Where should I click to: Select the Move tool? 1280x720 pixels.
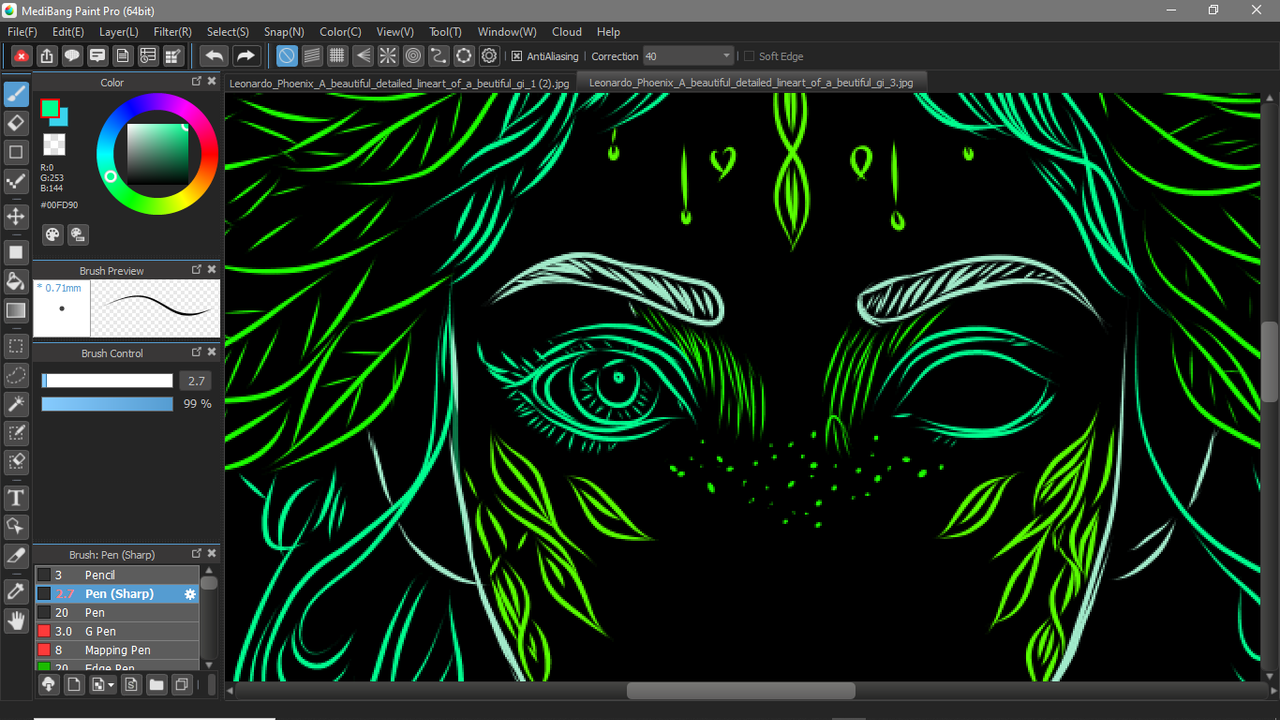coord(16,216)
